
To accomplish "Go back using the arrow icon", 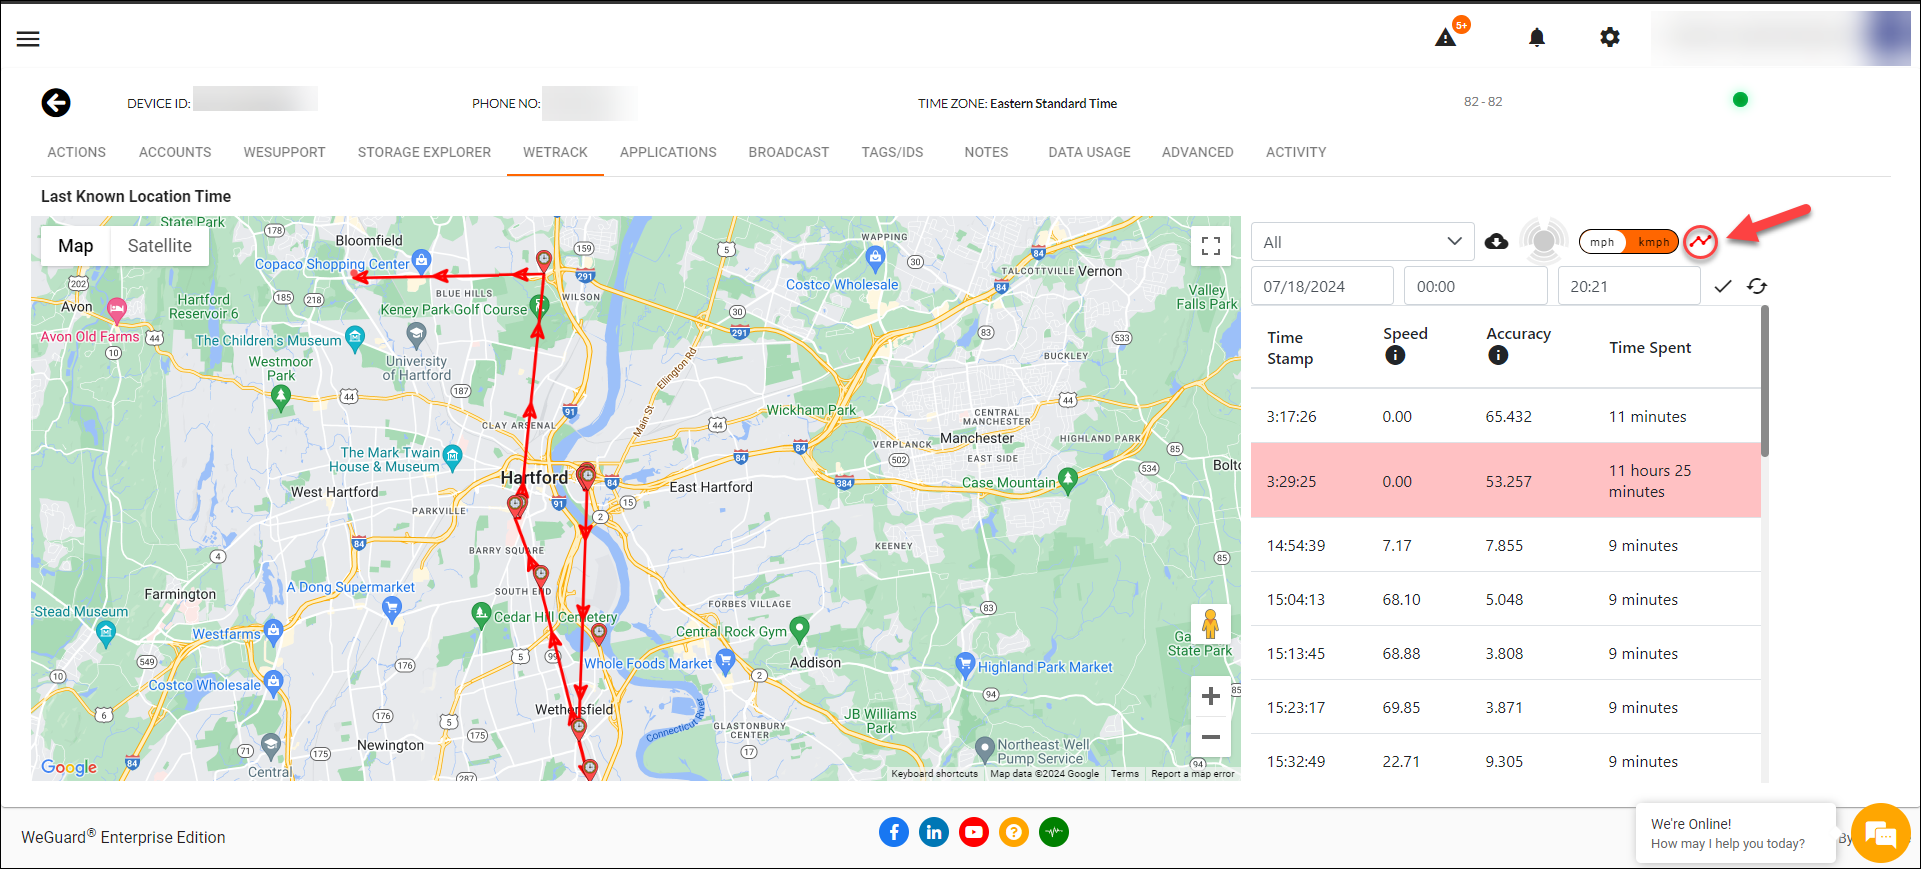I will (56, 103).
